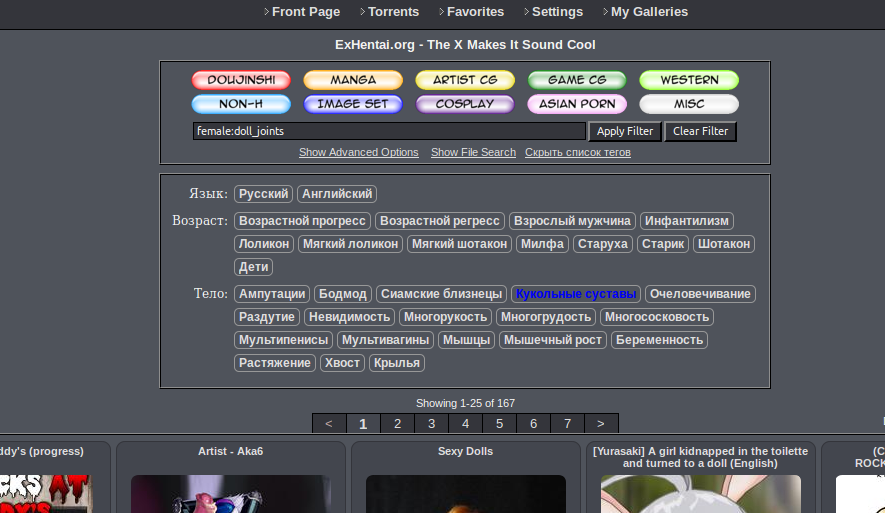Toggle the Manga category filter
This screenshot has width=885, height=513.
[x=353, y=80]
